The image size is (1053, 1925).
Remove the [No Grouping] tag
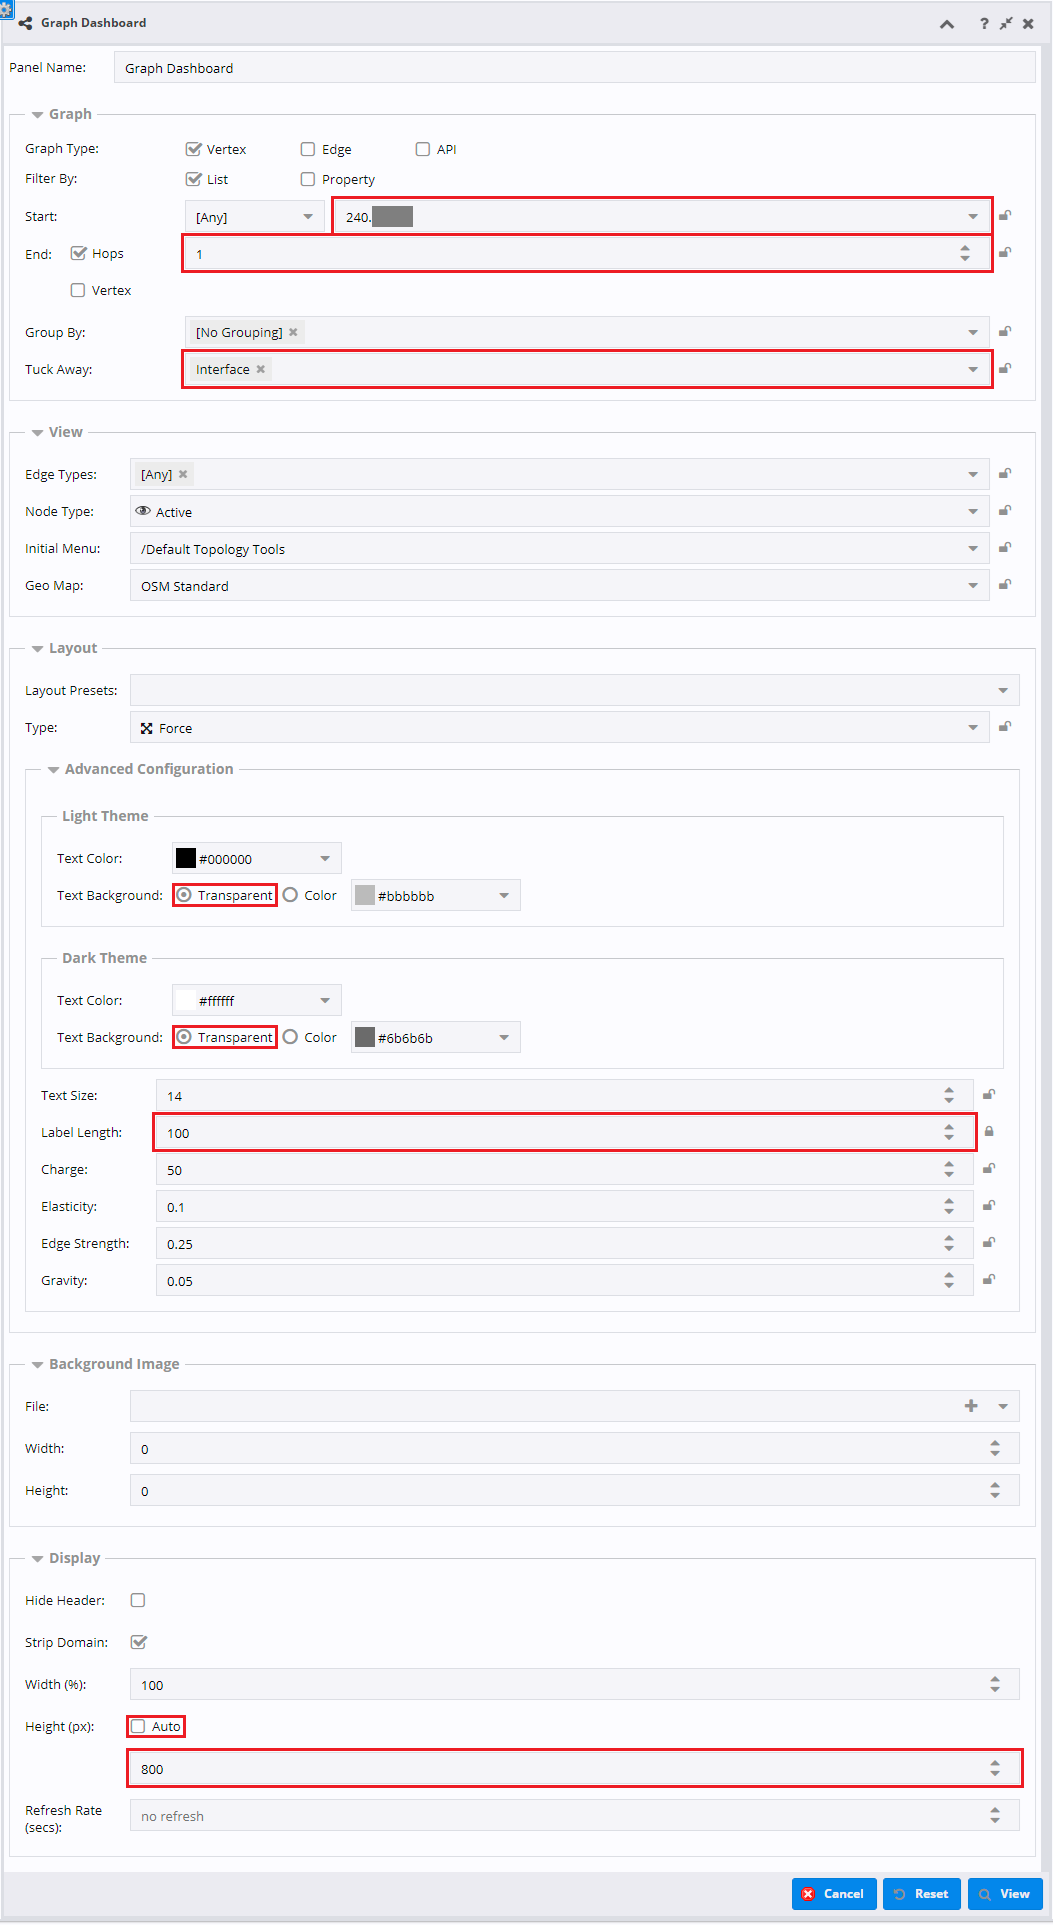[x=293, y=332]
